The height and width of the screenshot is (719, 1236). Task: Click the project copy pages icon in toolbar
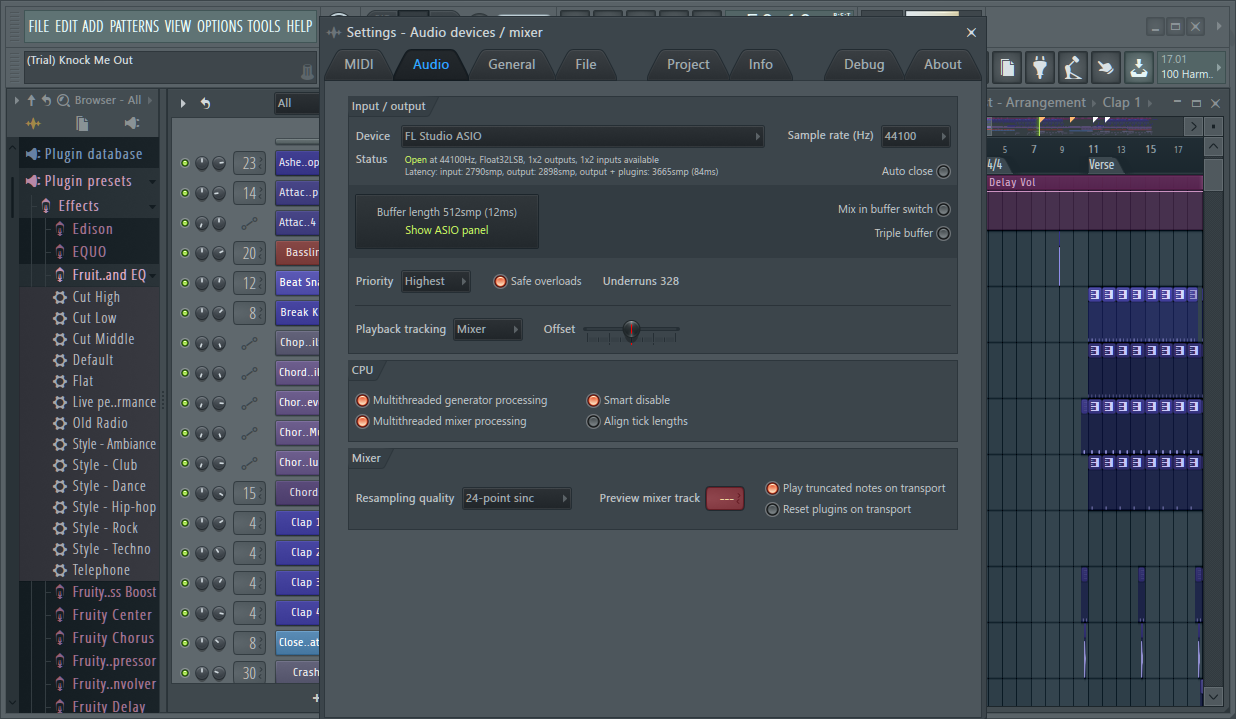tap(1007, 67)
